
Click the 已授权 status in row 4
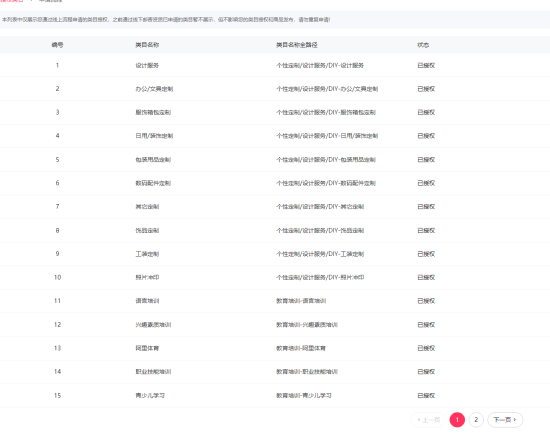[426, 136]
